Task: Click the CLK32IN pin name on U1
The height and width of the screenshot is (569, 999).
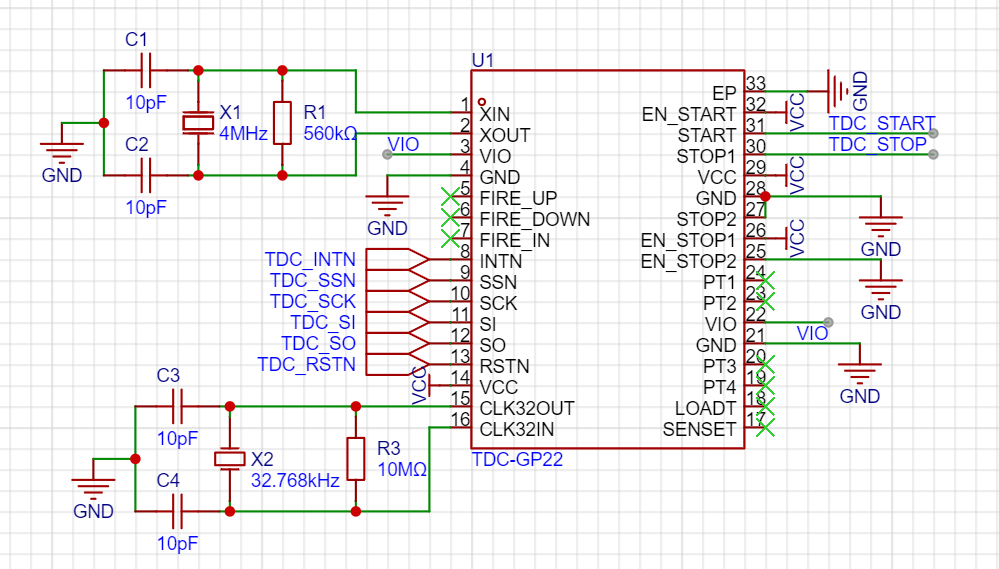Action: (517, 429)
